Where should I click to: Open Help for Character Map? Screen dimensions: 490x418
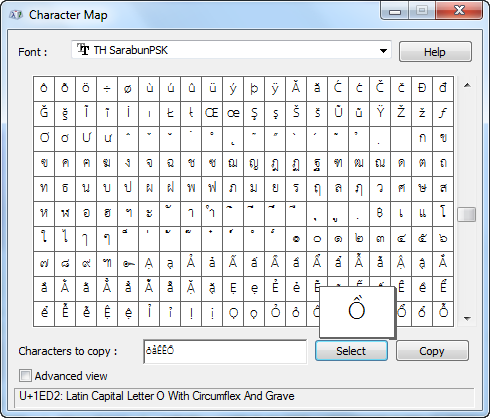pyautogui.click(x=435, y=52)
